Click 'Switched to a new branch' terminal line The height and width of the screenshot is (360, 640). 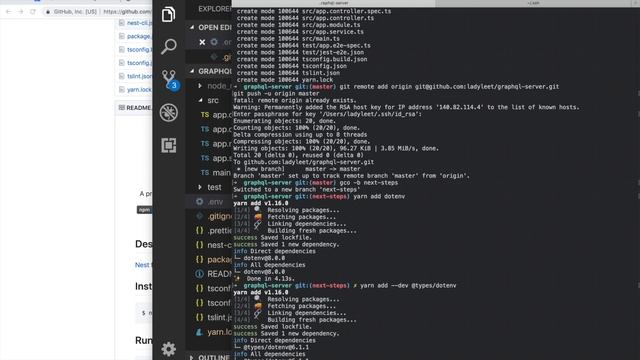point(296,189)
